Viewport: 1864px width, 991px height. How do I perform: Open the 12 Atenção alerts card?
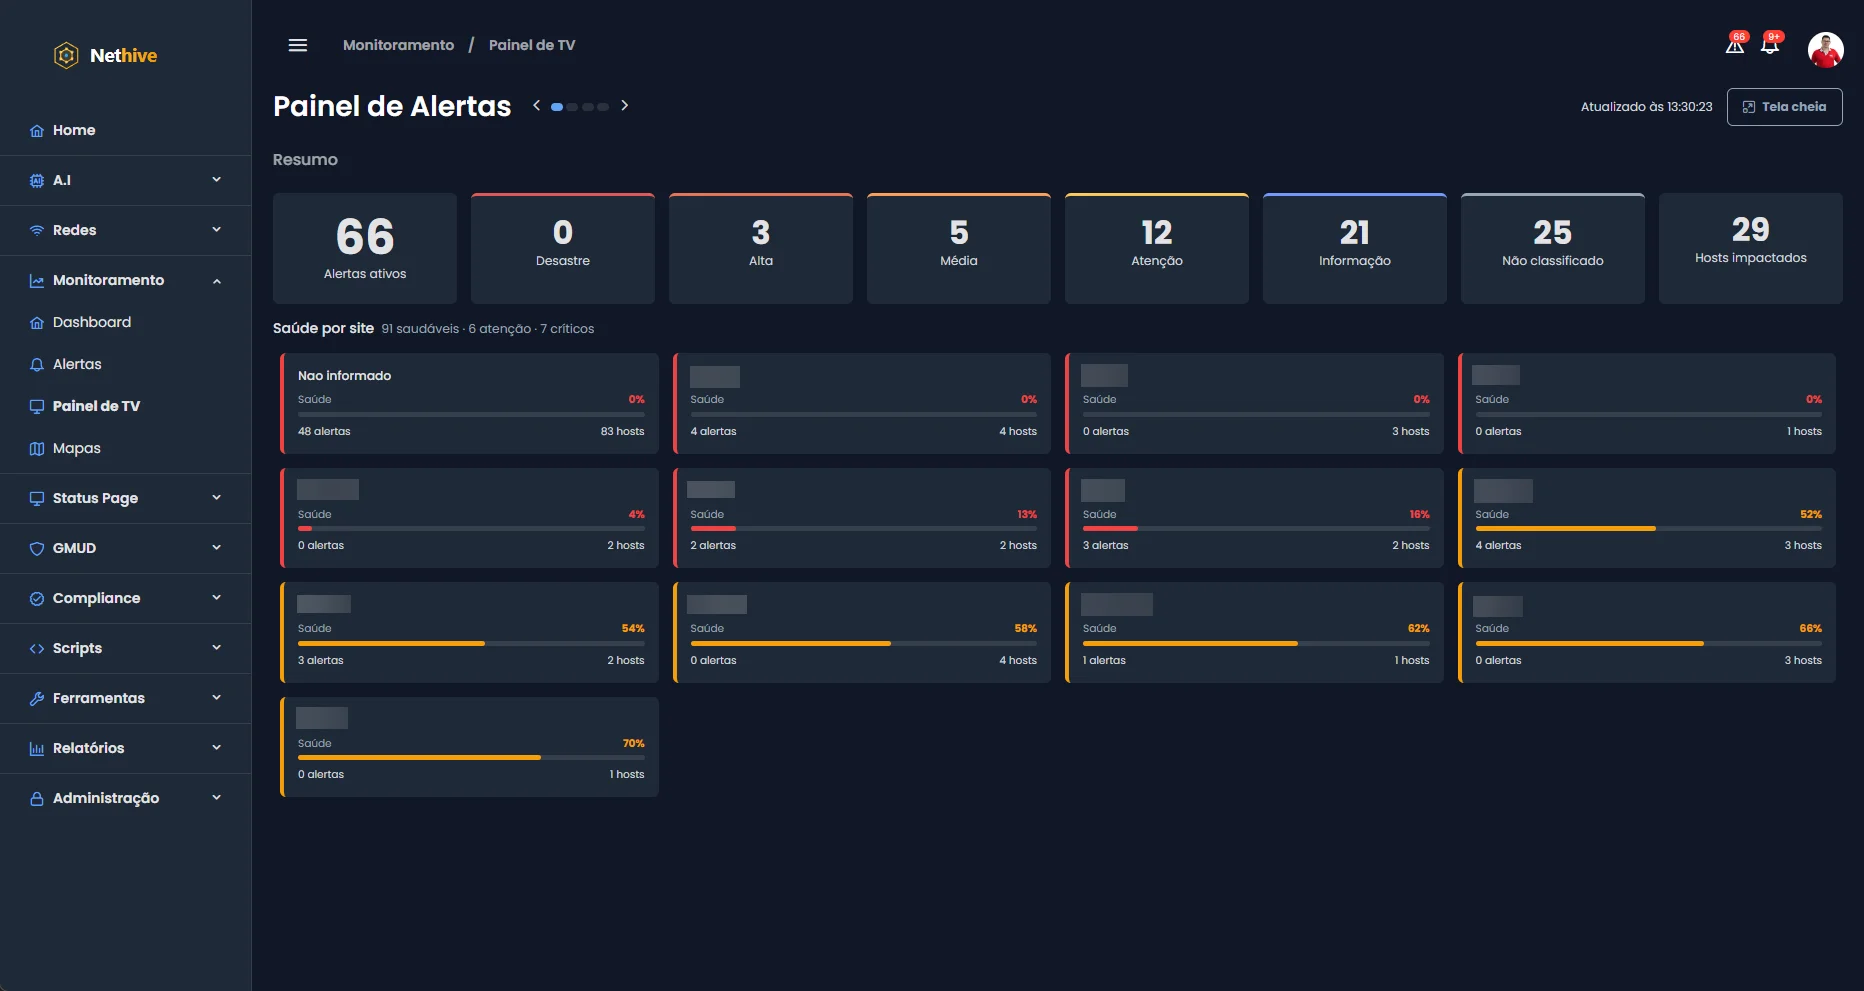click(1157, 248)
